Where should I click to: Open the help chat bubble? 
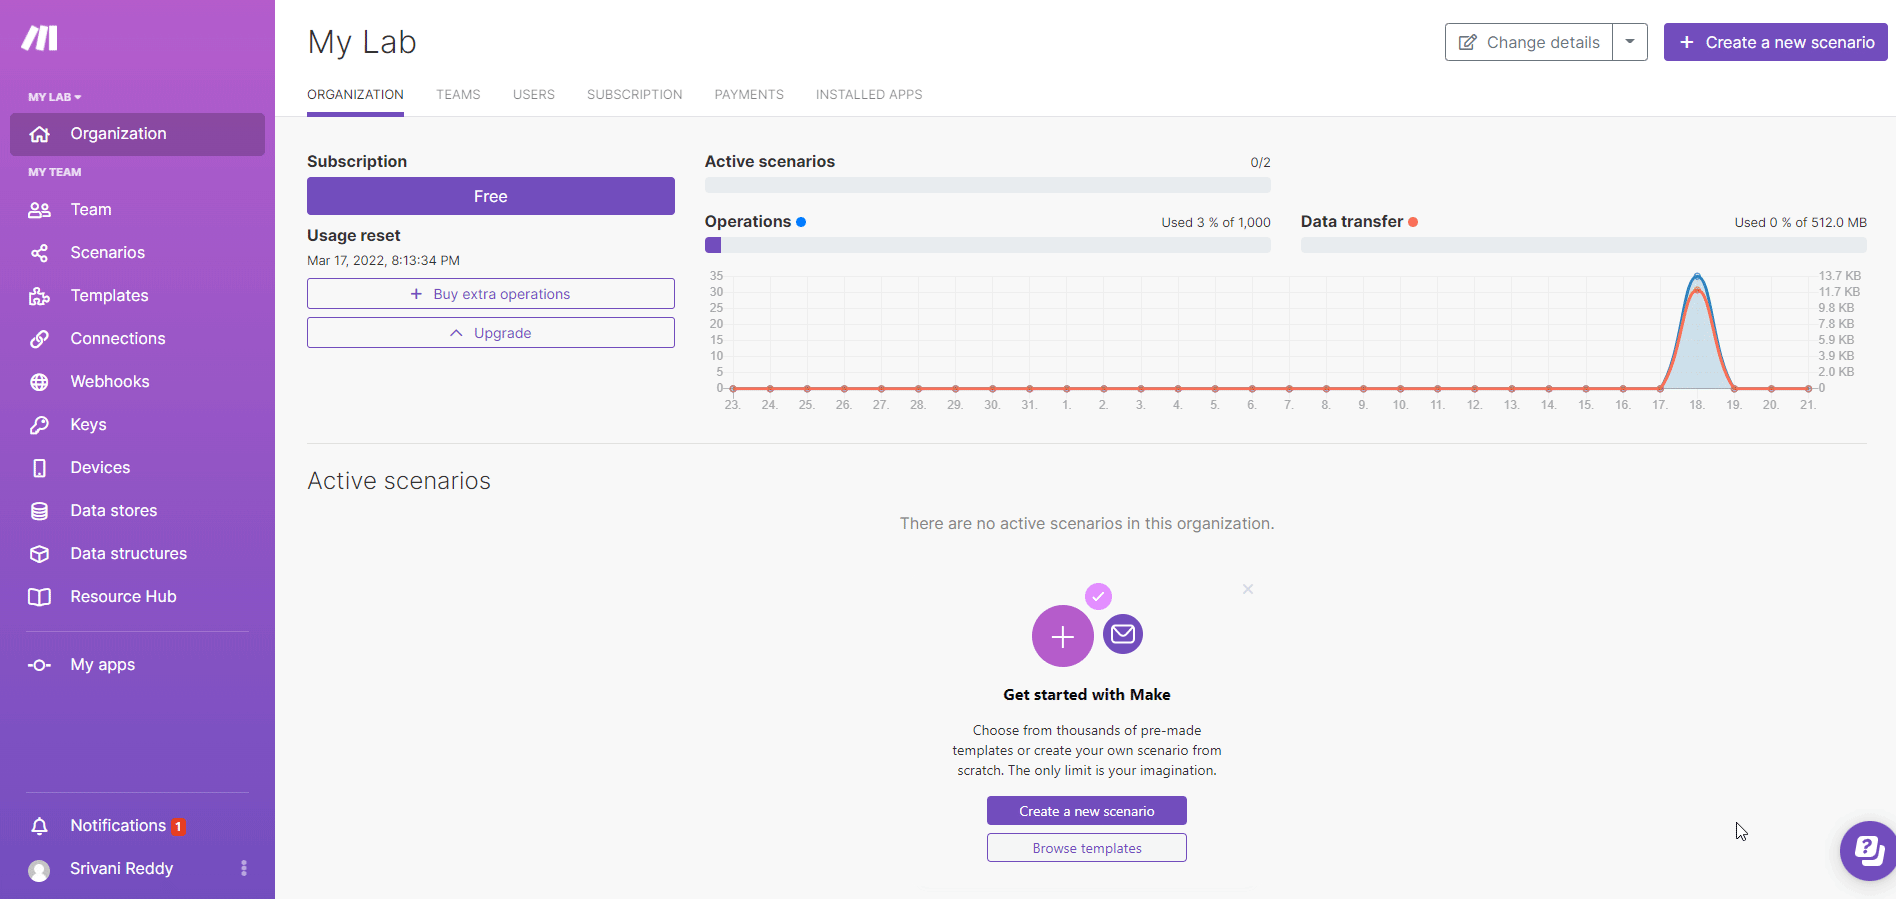1867,851
